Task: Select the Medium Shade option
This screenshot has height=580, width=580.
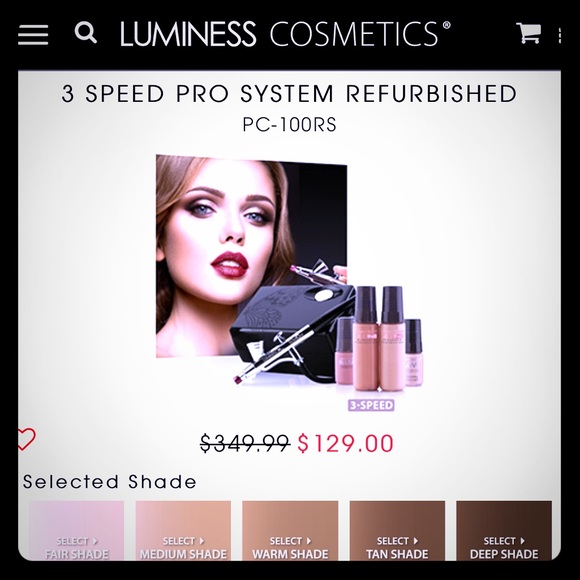Action: (x=183, y=531)
